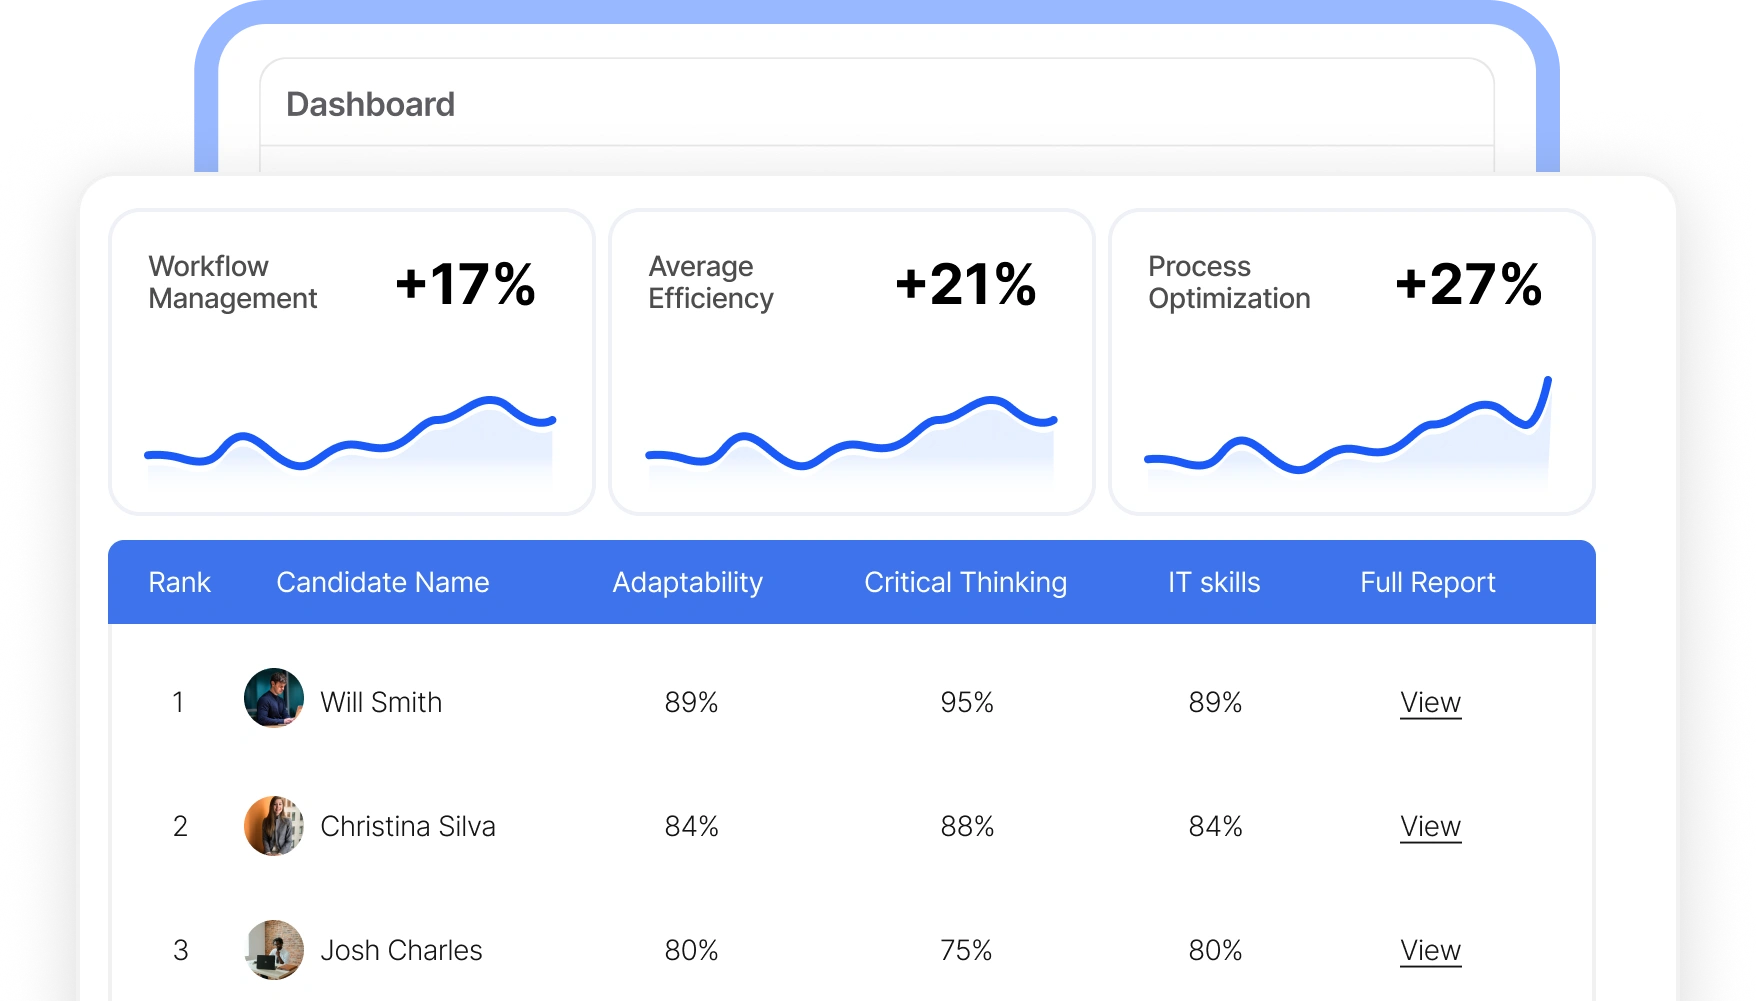Click rank number 3
Screen dimensions: 1756x1001
[180, 951]
